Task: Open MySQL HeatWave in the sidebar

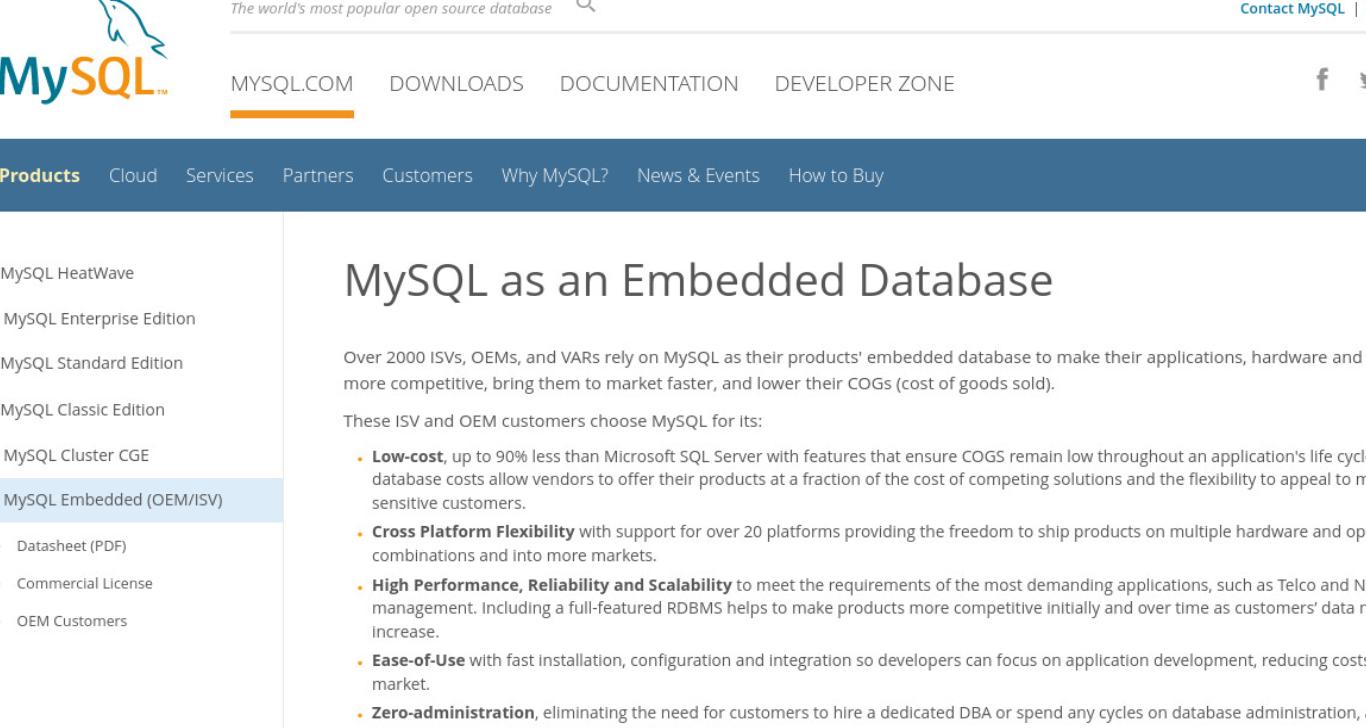Action: pos(67,273)
